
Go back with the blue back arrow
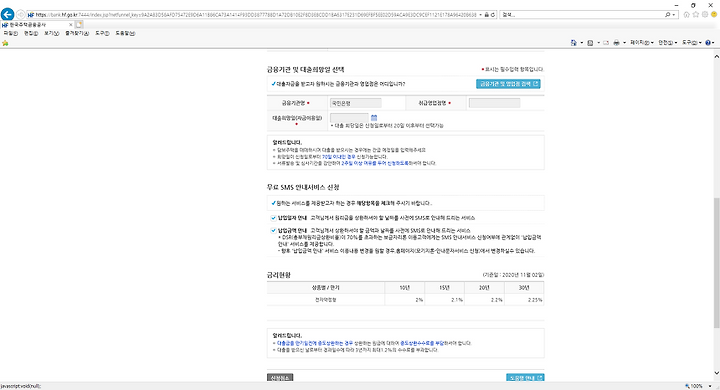point(7,14)
